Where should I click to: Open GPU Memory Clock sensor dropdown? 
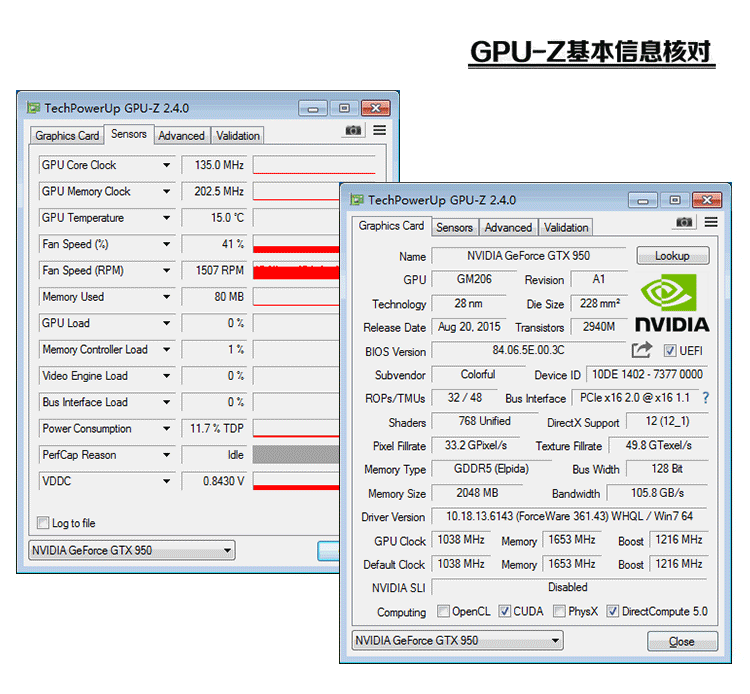pos(166,191)
